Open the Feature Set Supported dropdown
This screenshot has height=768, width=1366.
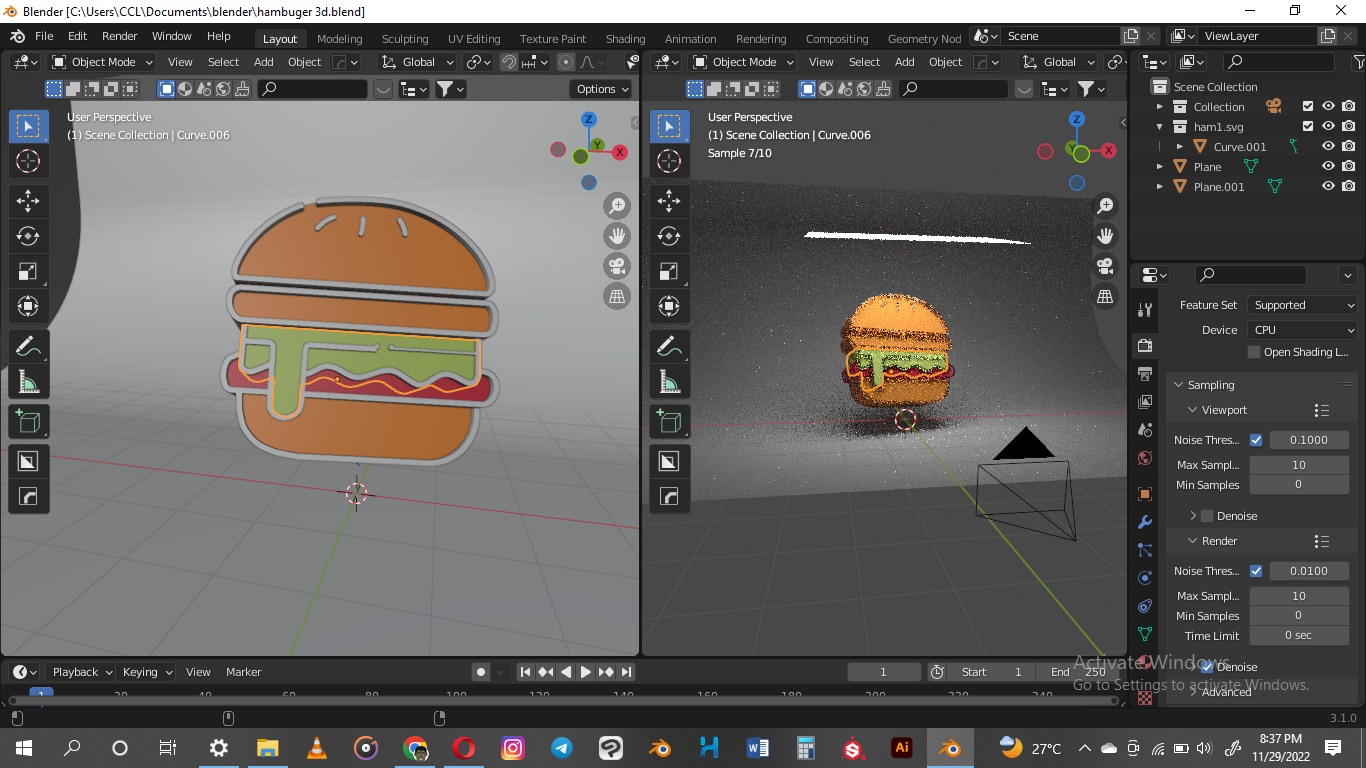pyautogui.click(x=1302, y=305)
